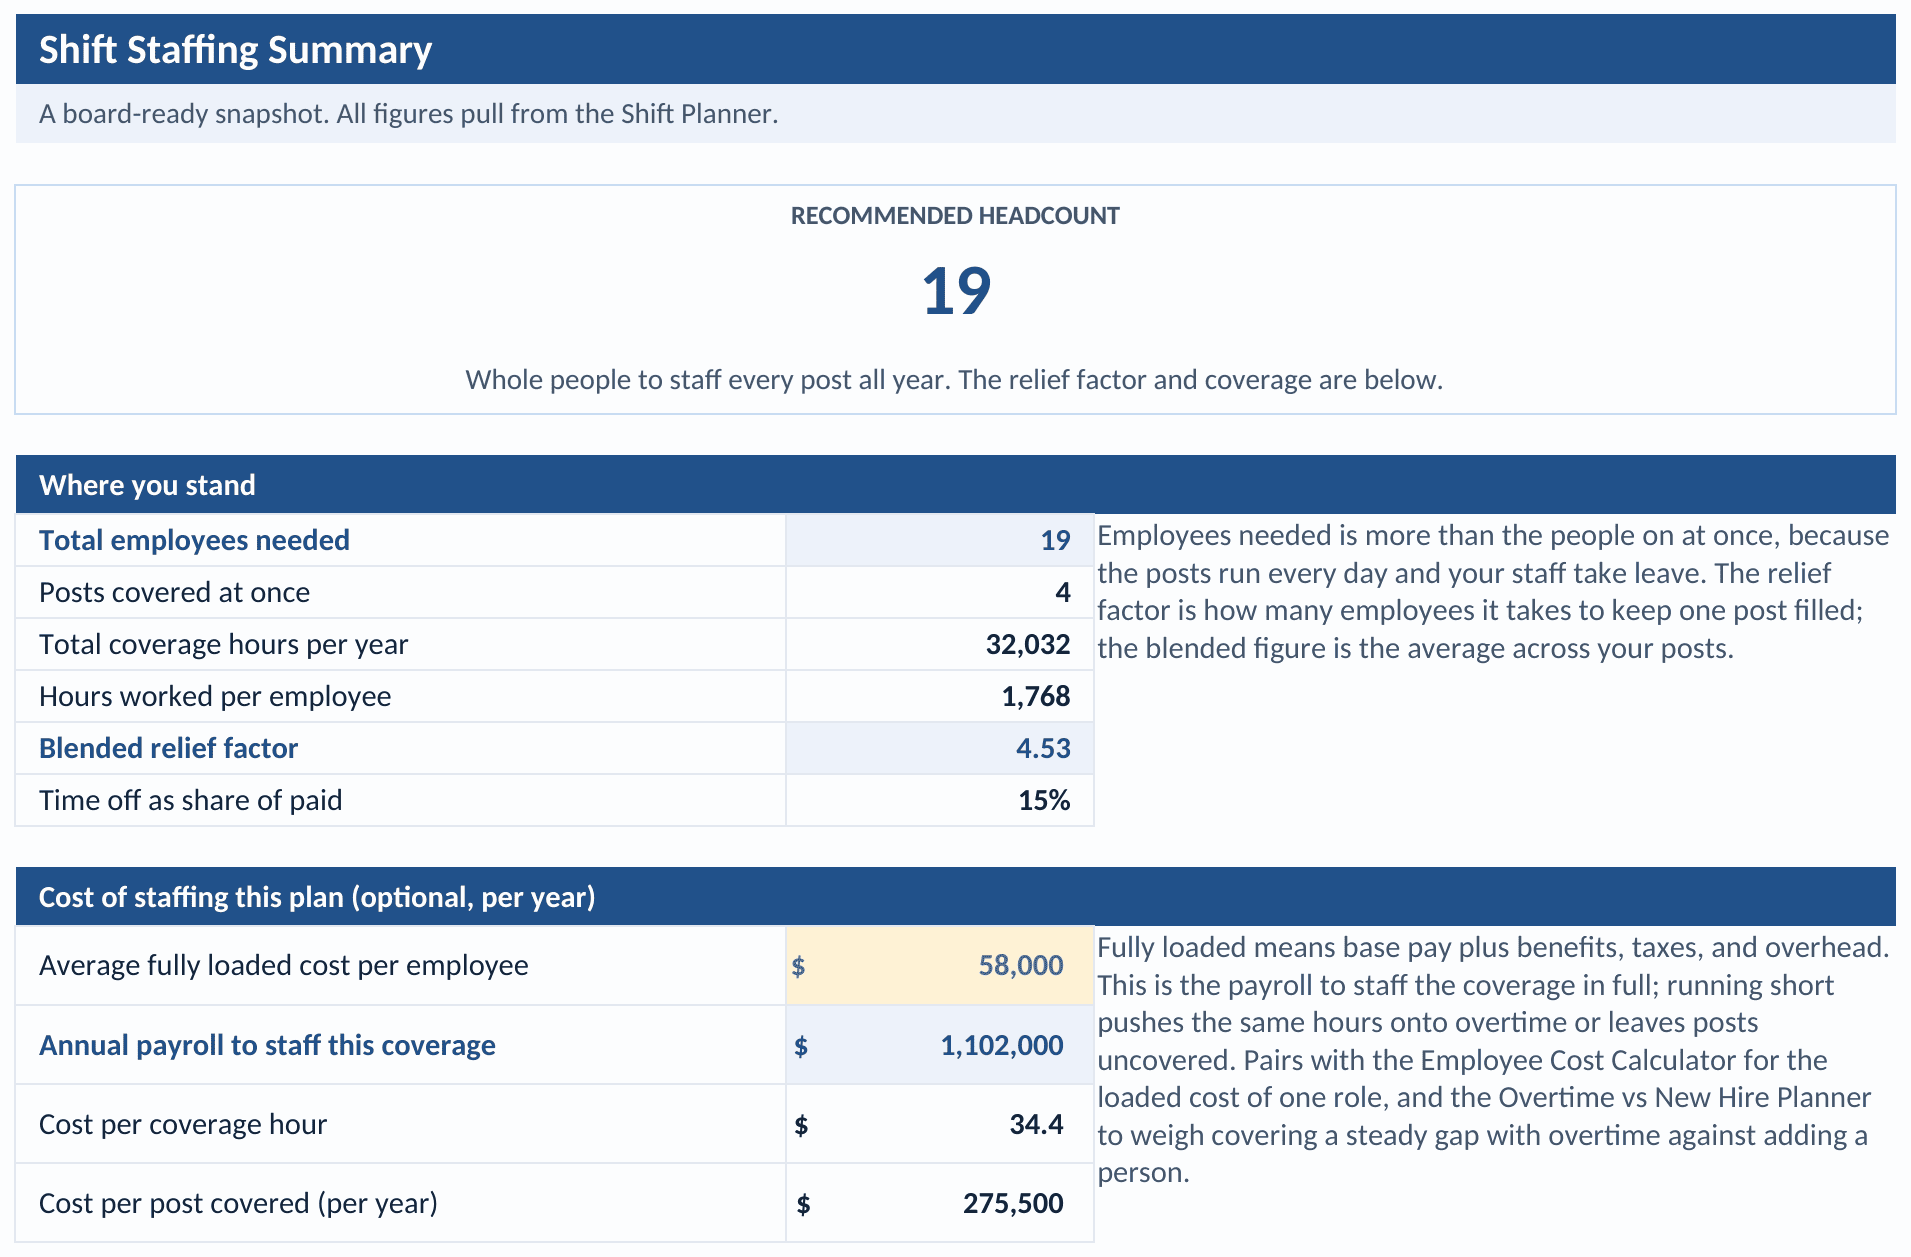
Task: Click 'Average fully loaded cost per employee' label
Action: (283, 965)
